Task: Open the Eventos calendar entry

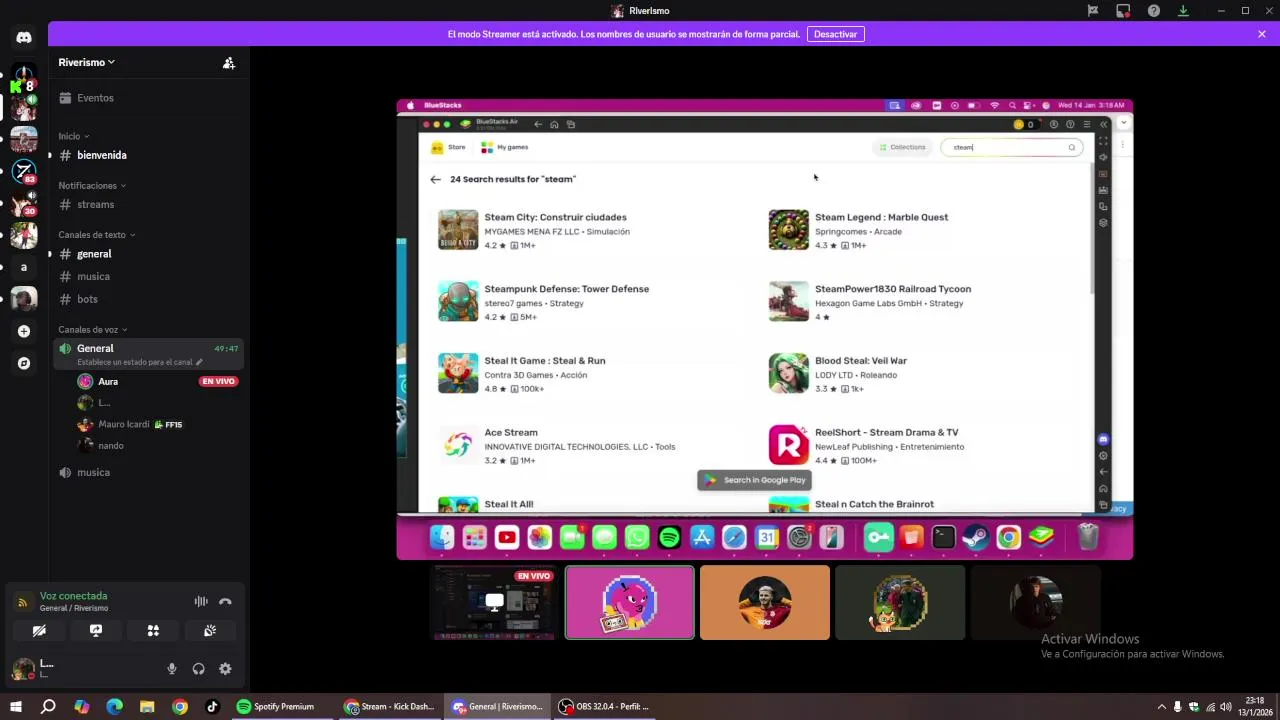Action: tap(148, 98)
